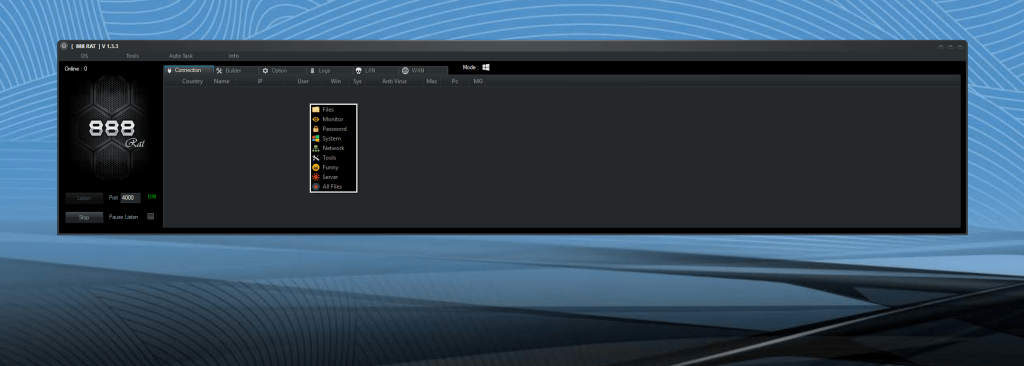Click the Windows logo next to Mode
The width and height of the screenshot is (1024, 366).
[x=486, y=67]
